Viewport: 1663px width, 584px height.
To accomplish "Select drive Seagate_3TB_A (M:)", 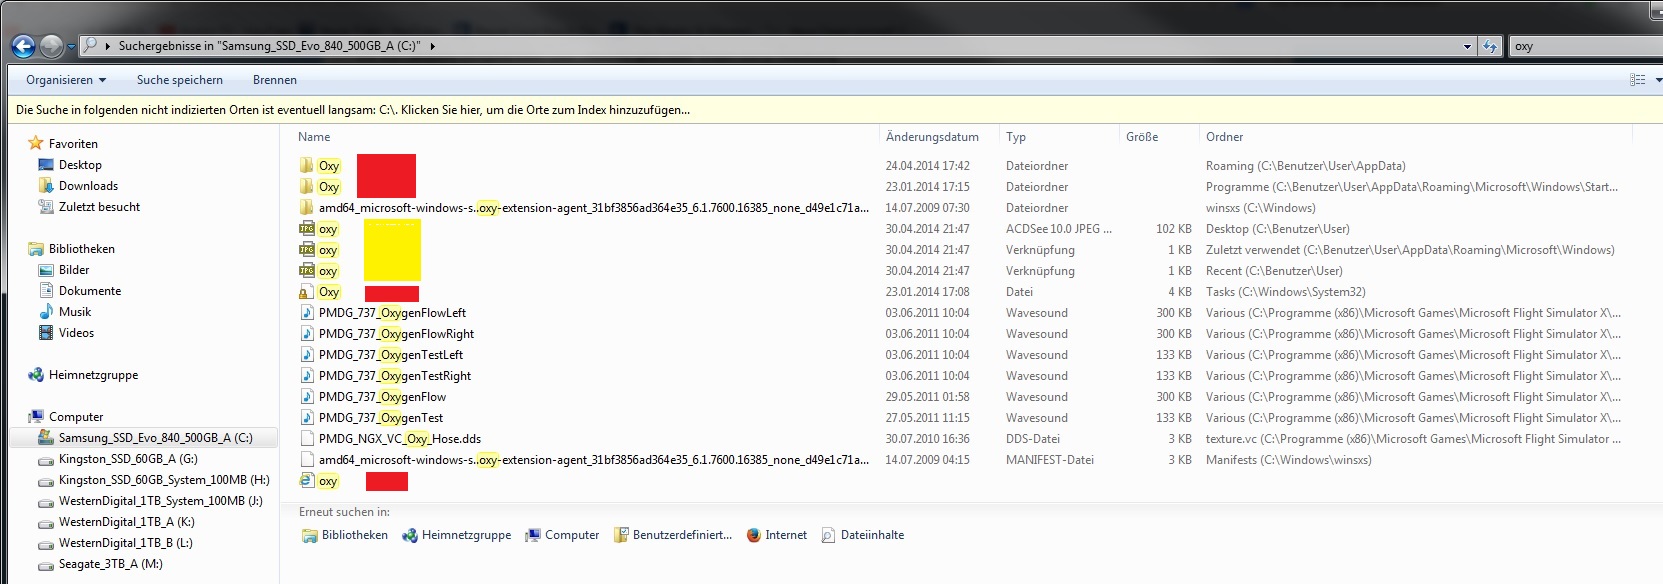I will click(110, 564).
